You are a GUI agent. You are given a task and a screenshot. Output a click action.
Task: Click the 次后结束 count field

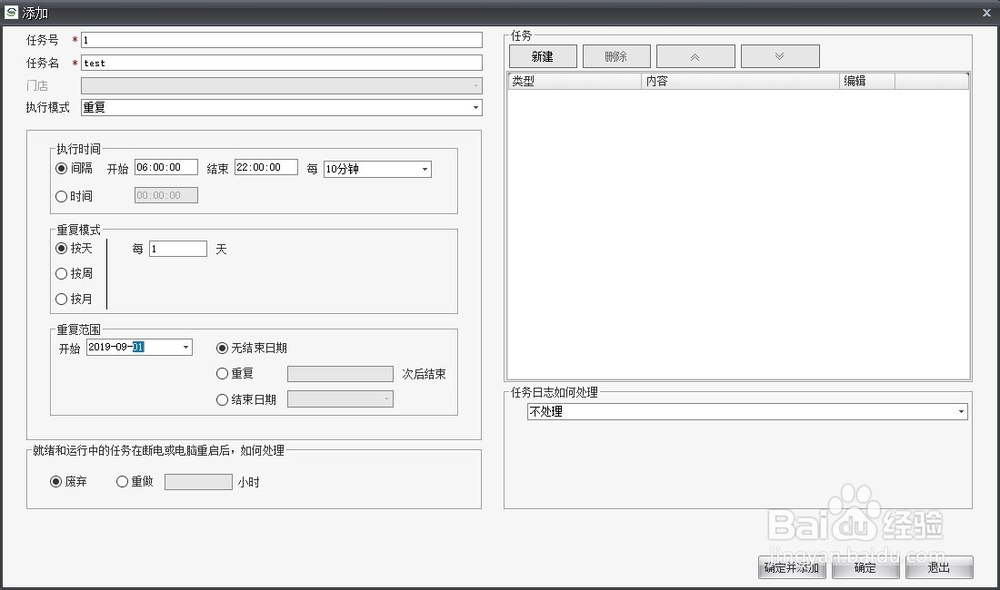pos(340,374)
